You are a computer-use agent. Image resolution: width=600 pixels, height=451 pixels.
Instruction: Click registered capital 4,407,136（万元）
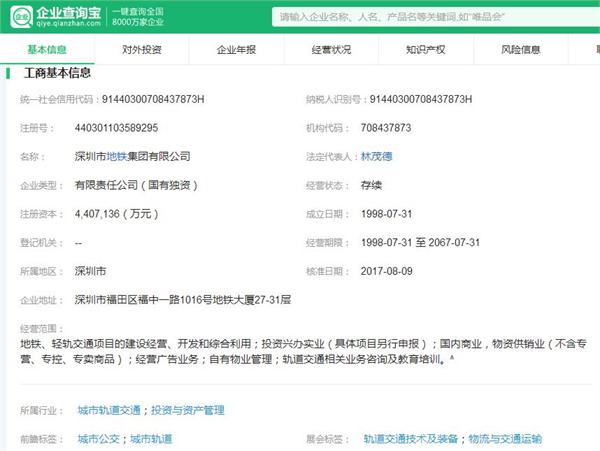[x=117, y=214]
